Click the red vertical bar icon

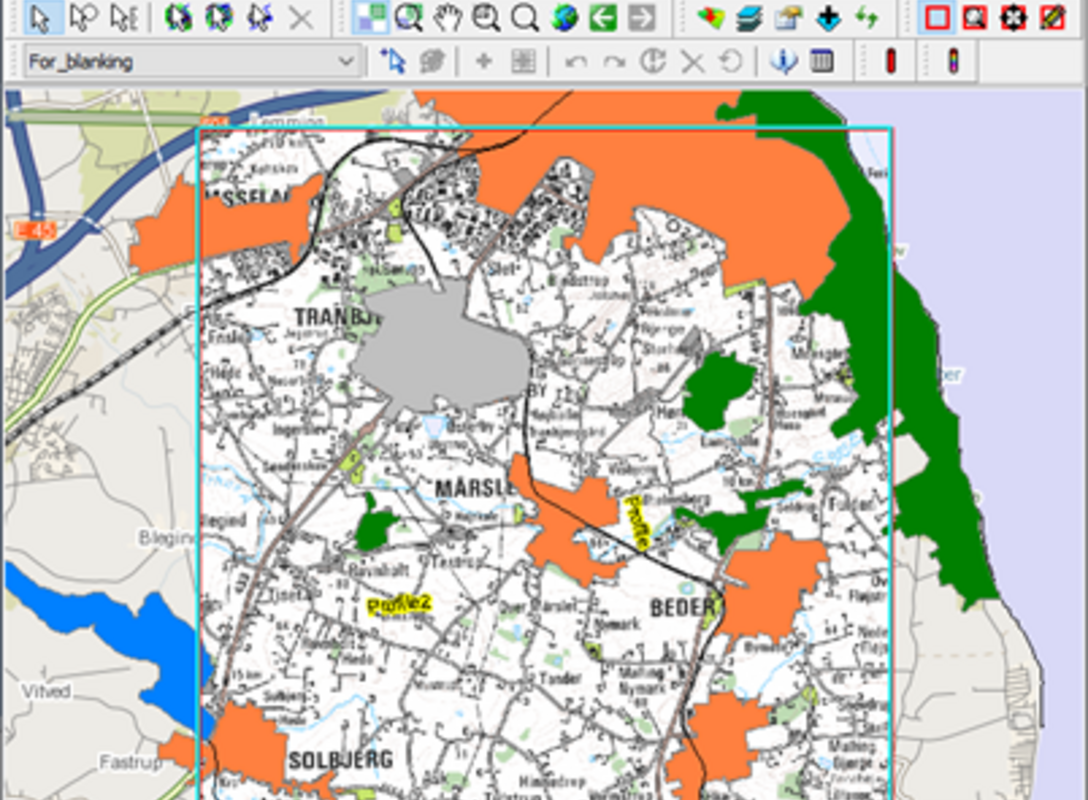tap(891, 61)
